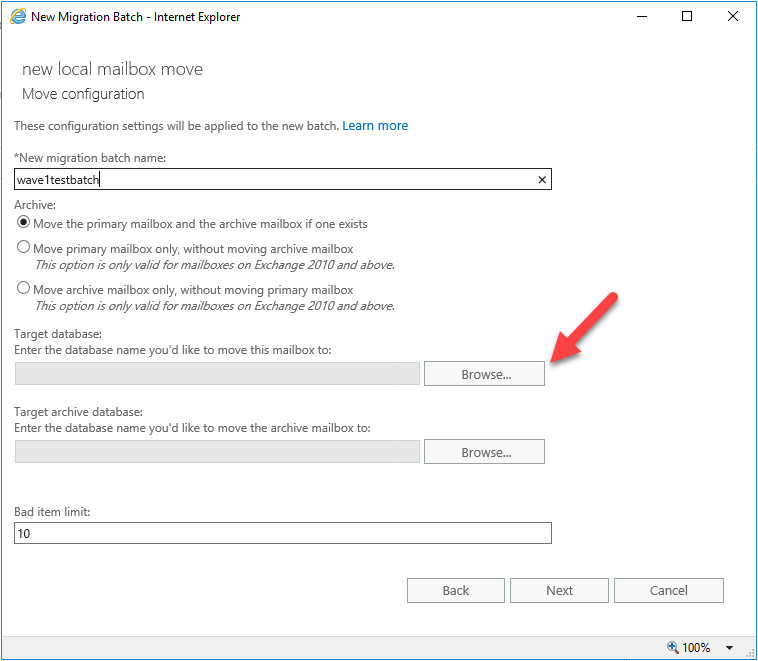The image size is (758, 661).
Task: Click the Internet Explorer icon in title bar
Action: 16,17
